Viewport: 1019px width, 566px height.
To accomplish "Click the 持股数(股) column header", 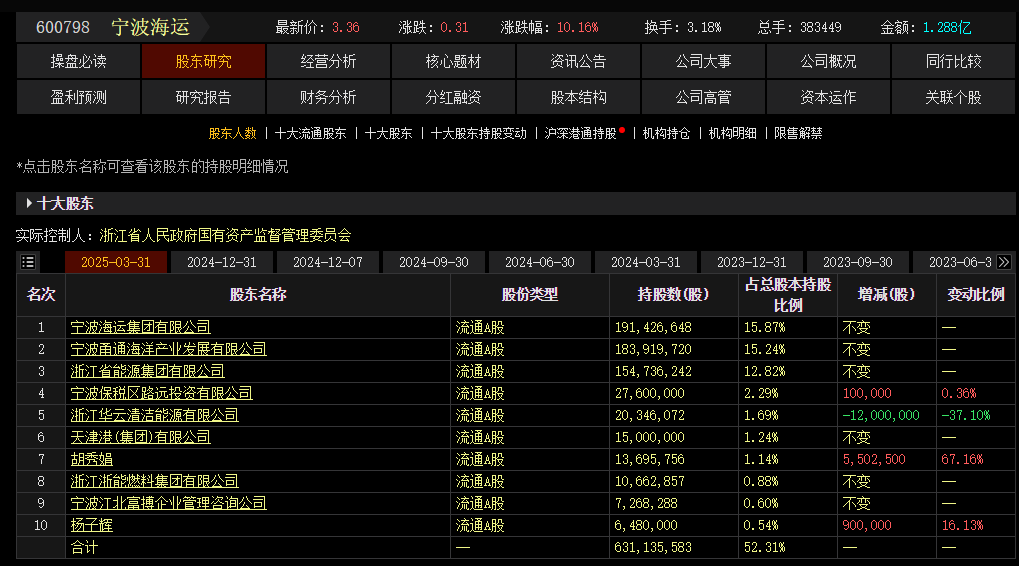I will click(x=673, y=294).
